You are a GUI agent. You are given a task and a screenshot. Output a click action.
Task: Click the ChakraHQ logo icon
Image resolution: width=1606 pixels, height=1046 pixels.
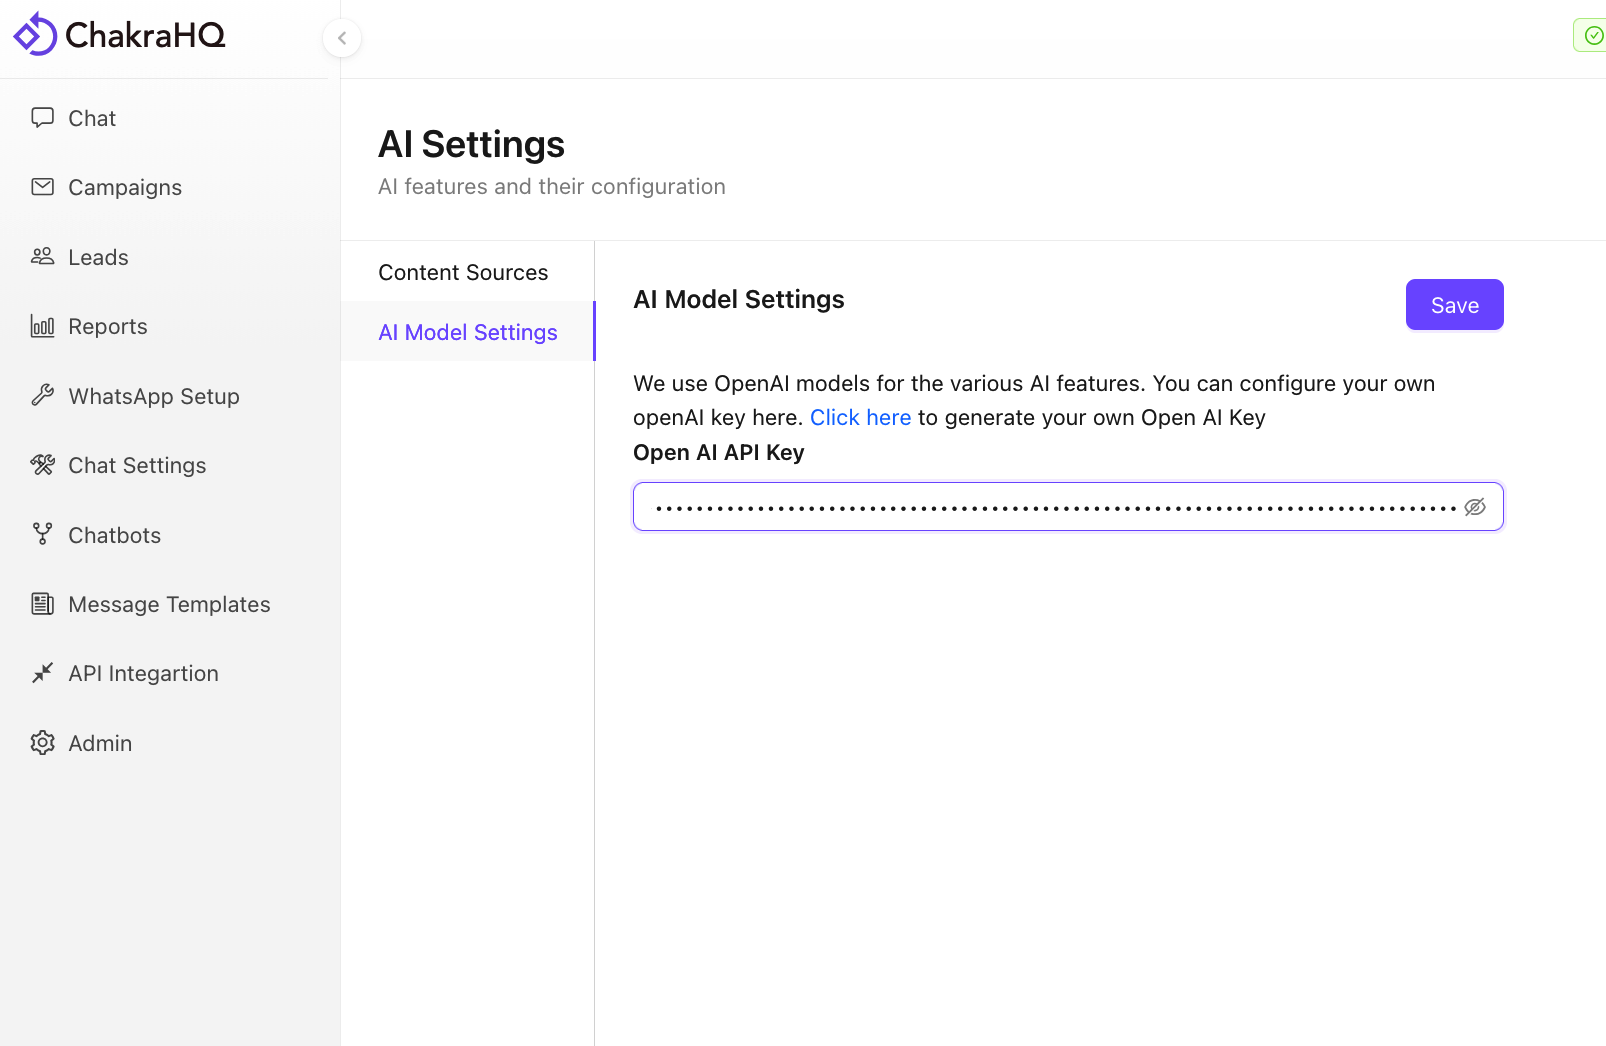[35, 35]
